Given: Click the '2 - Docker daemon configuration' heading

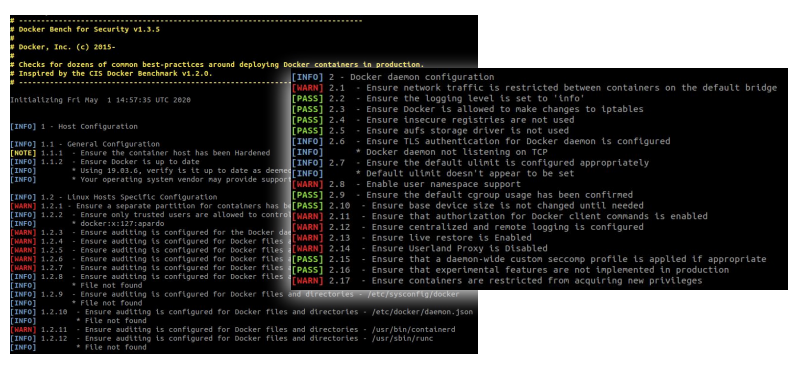Looking at the screenshot, I should [393, 77].
